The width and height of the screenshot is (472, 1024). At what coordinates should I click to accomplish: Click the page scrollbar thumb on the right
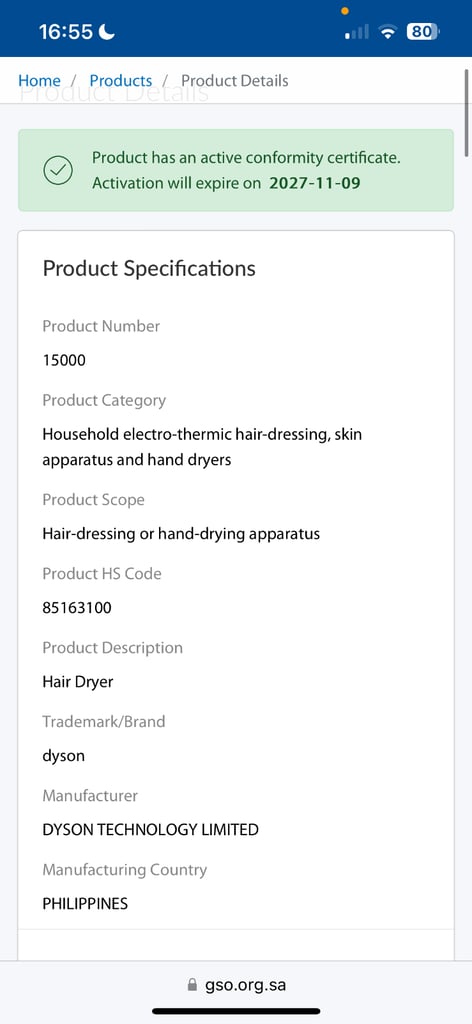[x=467, y=111]
